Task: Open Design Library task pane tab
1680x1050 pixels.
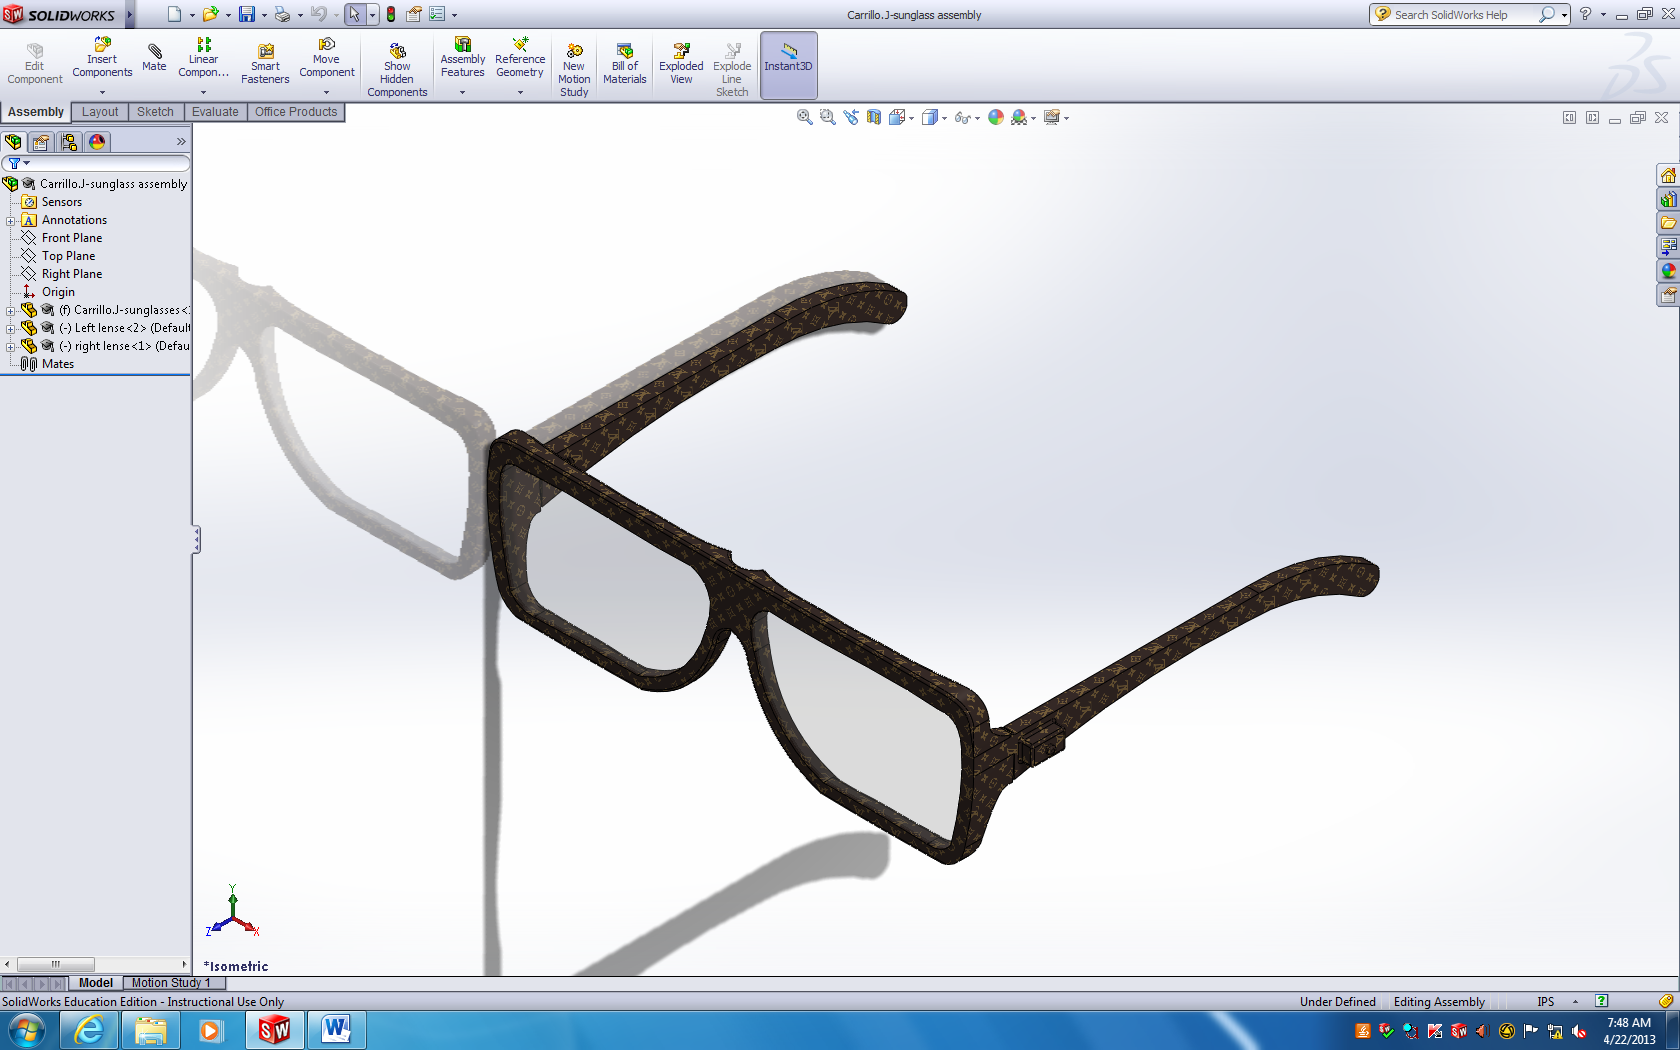Action: pyautogui.click(x=1668, y=199)
